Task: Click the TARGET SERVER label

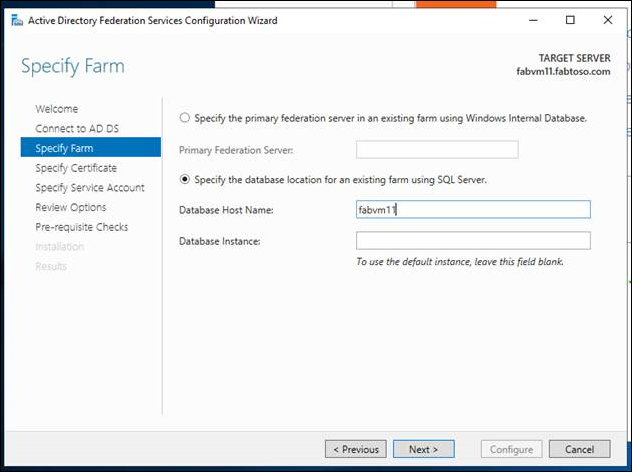Action: pyautogui.click(x=574, y=58)
